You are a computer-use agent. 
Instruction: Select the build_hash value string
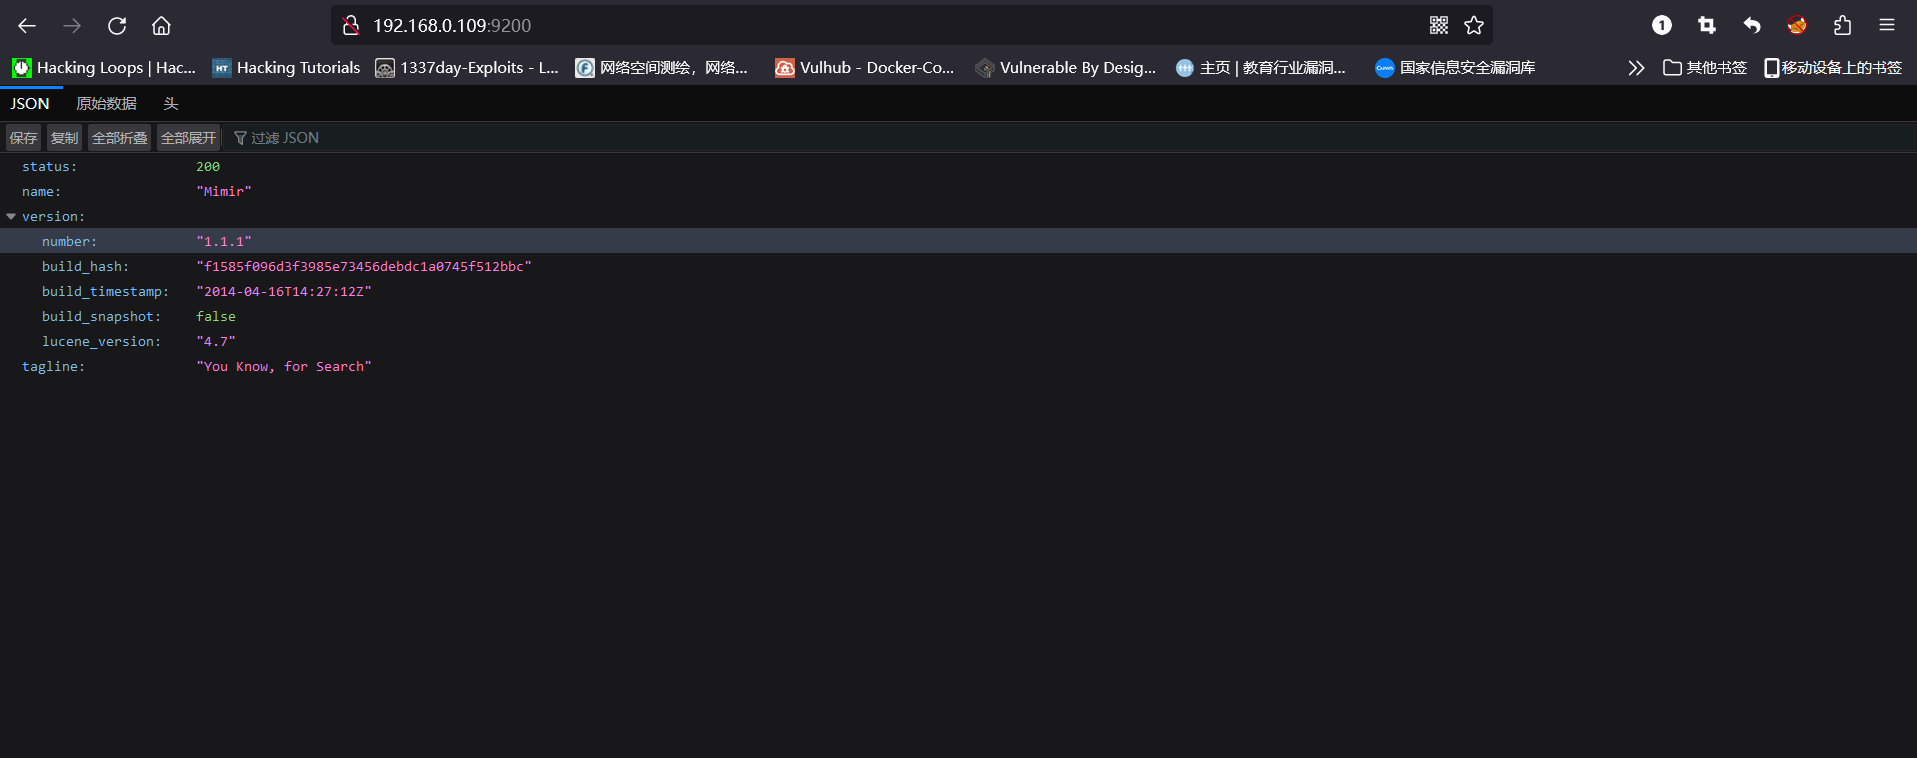pos(364,267)
